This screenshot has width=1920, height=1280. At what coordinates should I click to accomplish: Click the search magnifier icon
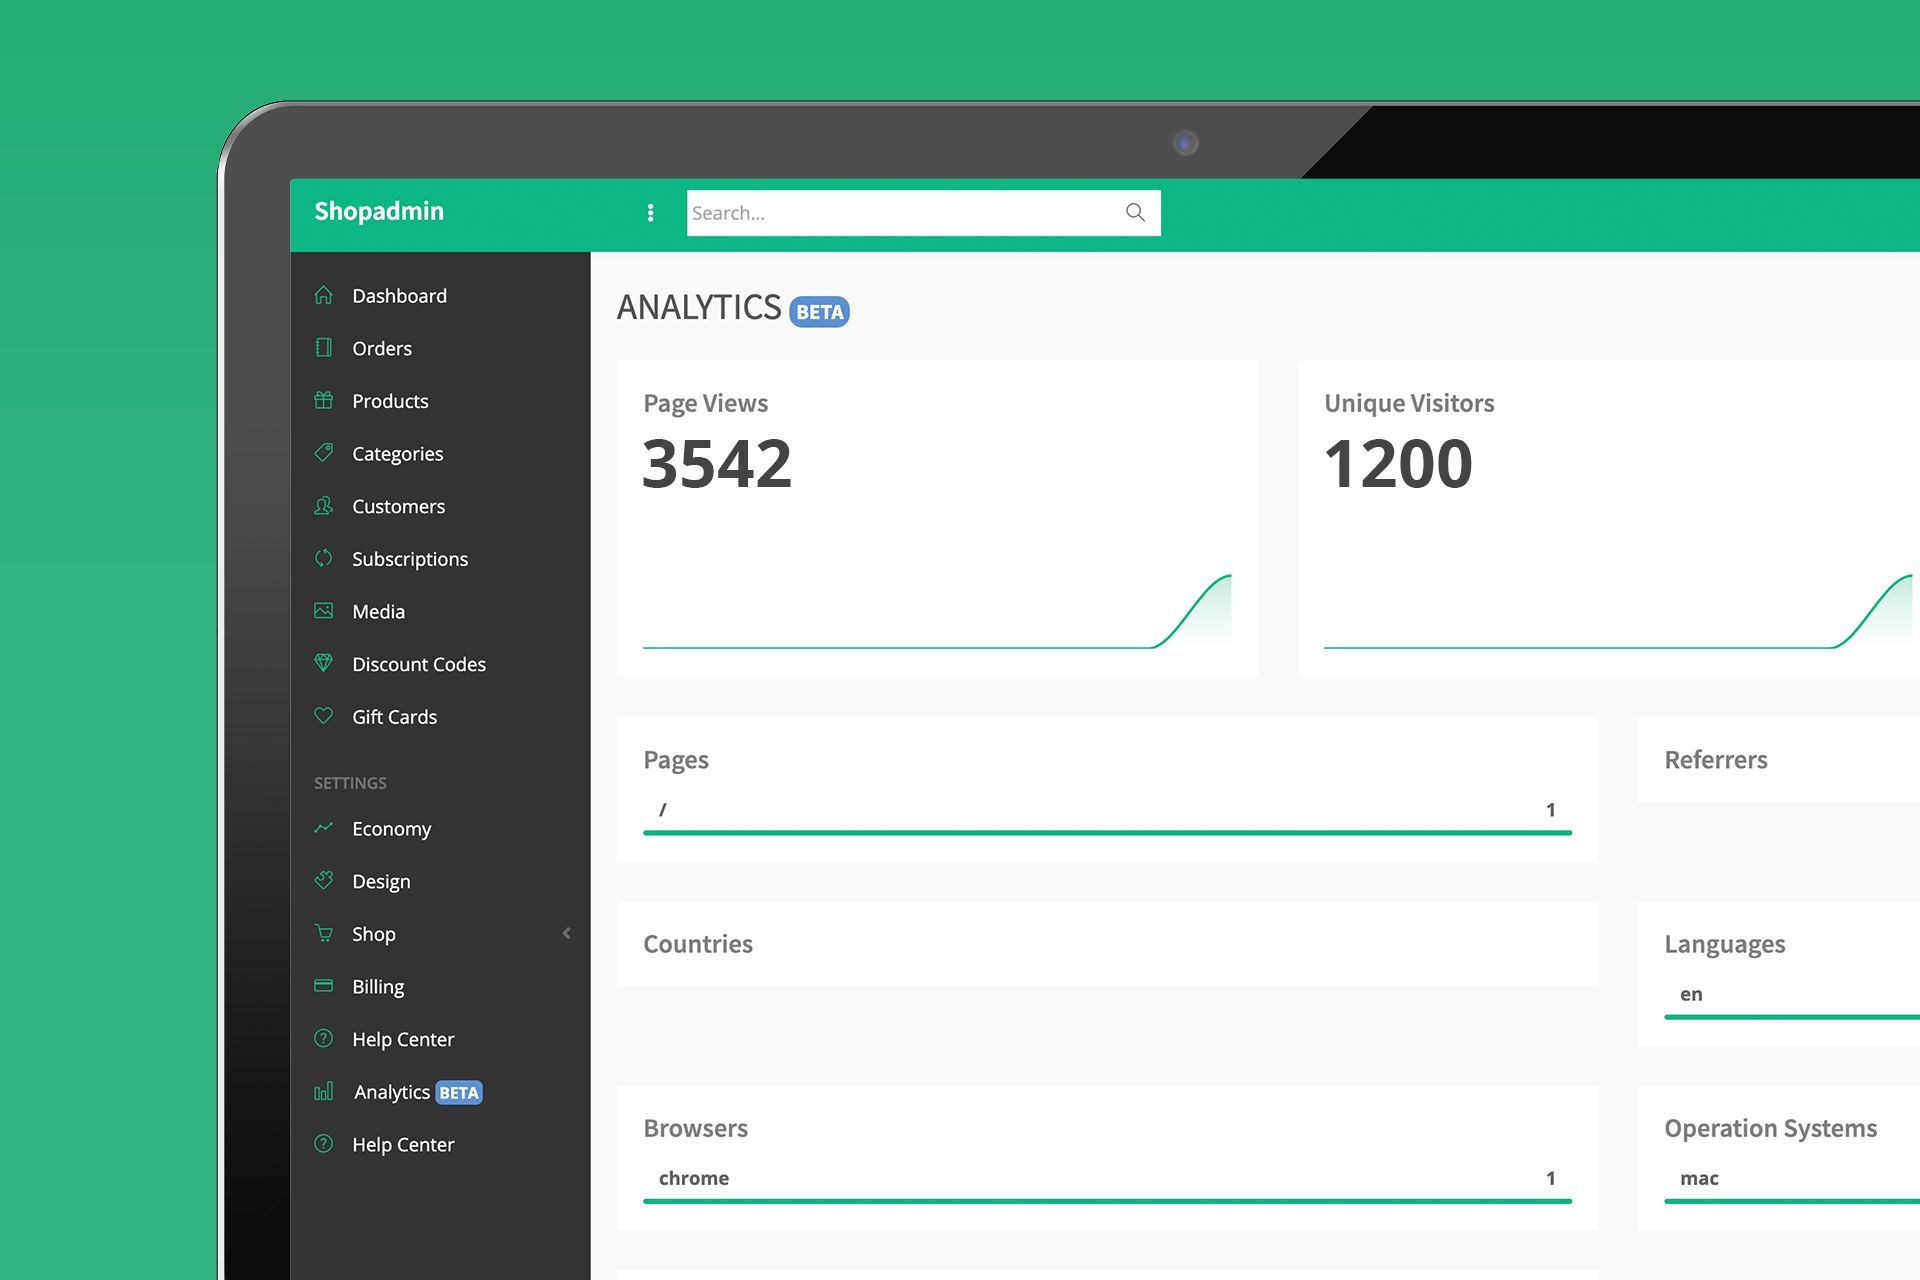click(1135, 212)
